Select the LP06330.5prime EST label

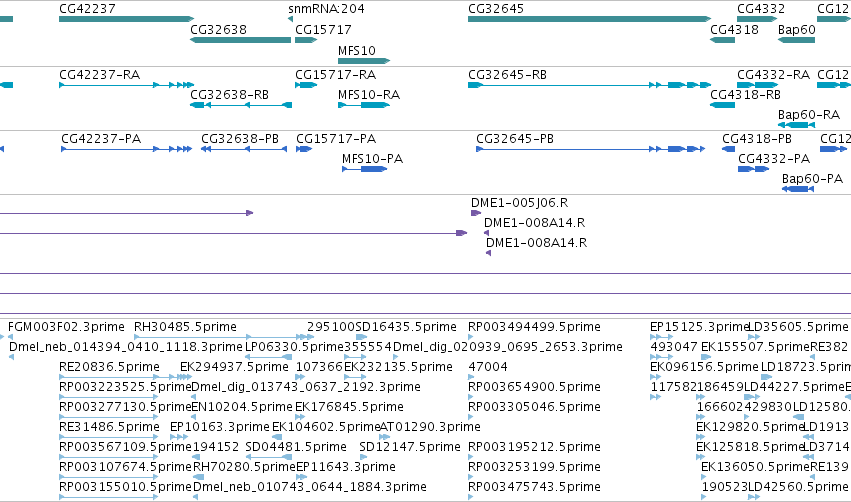(x=295, y=346)
